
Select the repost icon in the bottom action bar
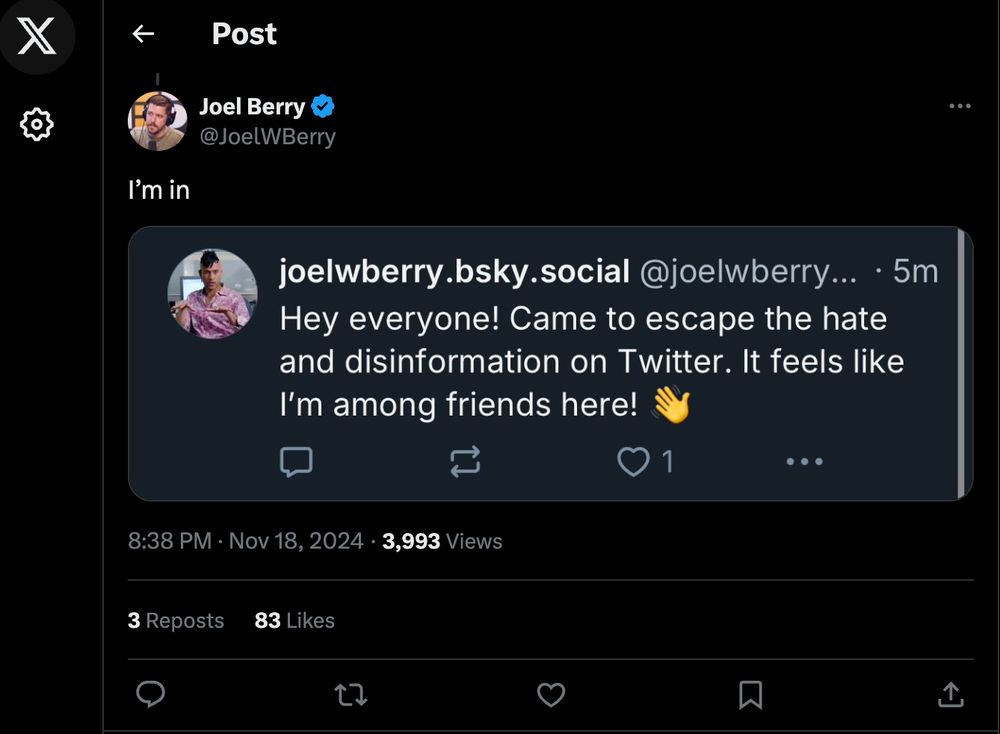click(x=351, y=694)
